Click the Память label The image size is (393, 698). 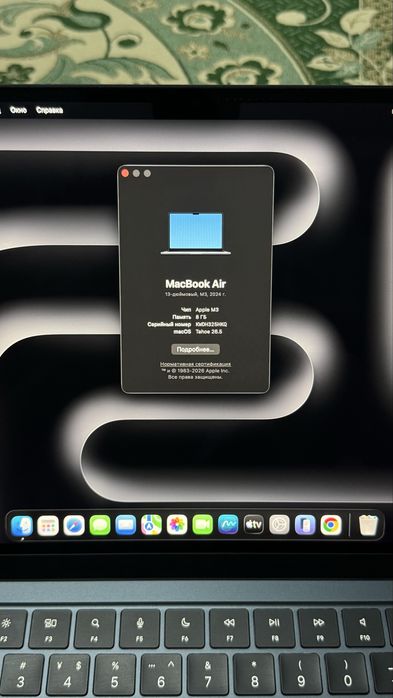coord(182,317)
